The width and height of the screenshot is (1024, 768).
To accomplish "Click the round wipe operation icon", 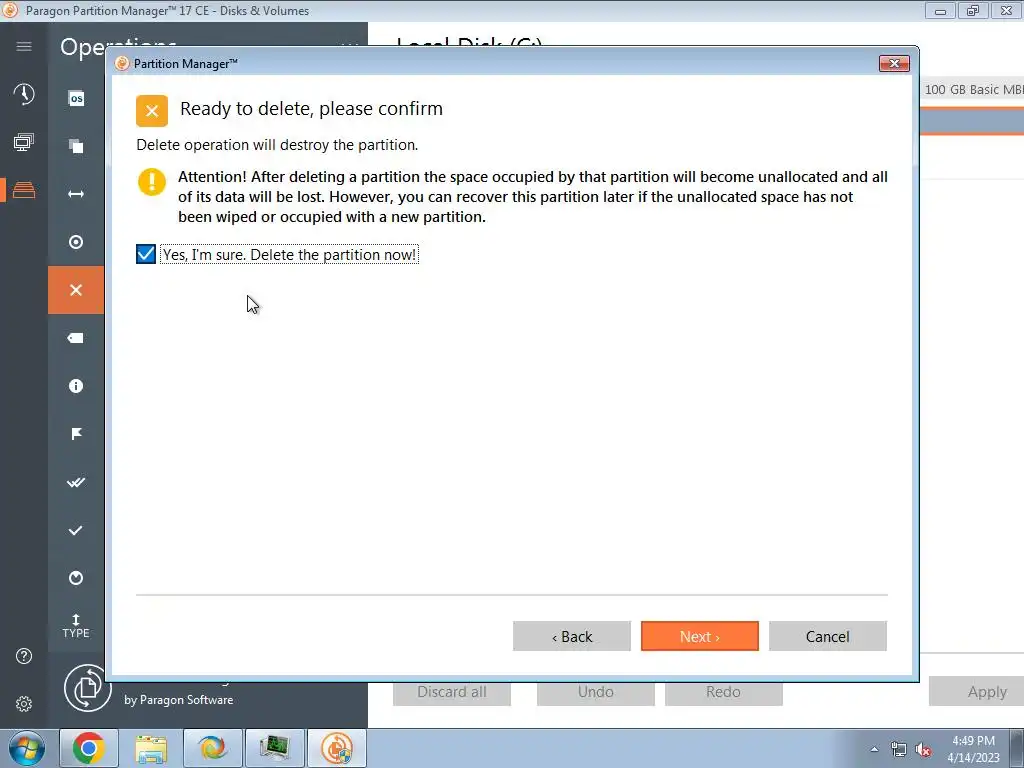I will pos(76,578).
